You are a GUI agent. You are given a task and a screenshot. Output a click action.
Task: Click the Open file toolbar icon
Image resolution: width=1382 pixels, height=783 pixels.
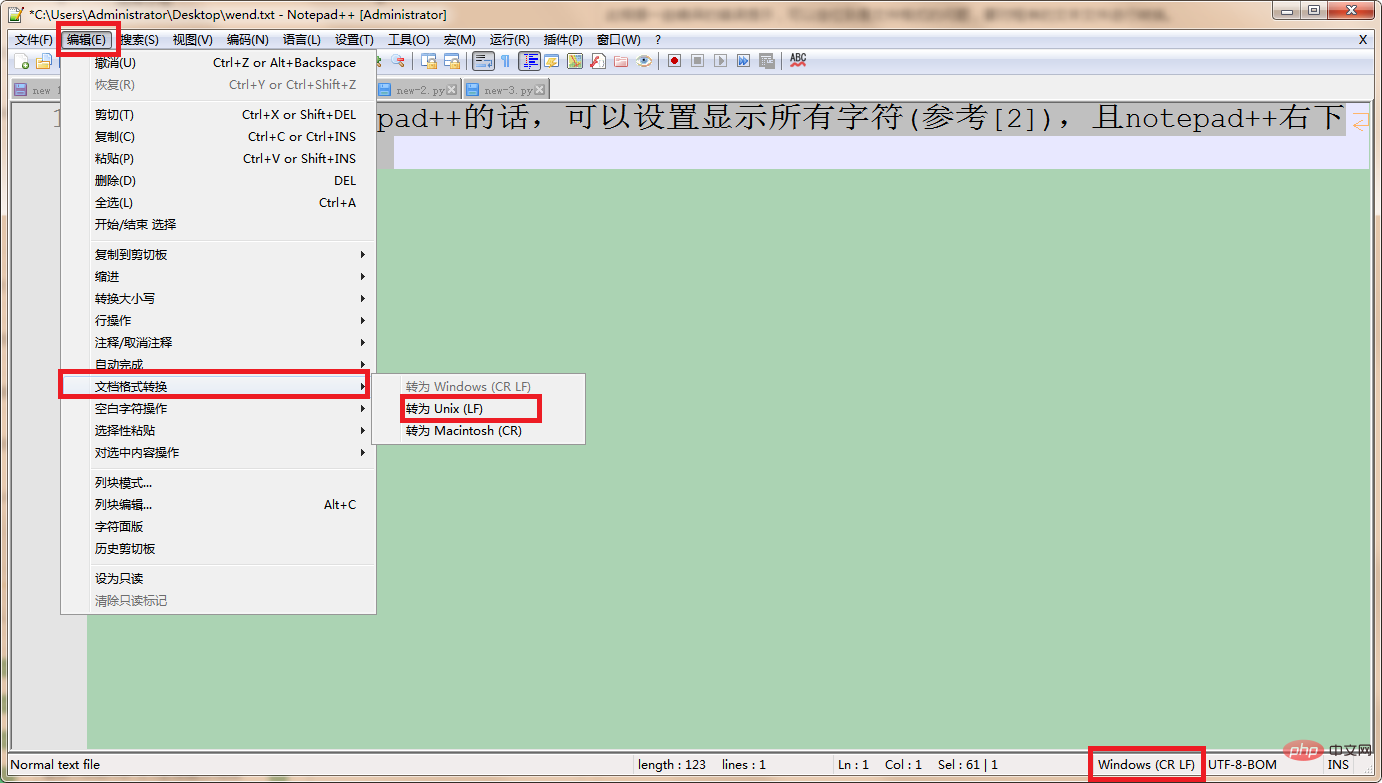44,61
